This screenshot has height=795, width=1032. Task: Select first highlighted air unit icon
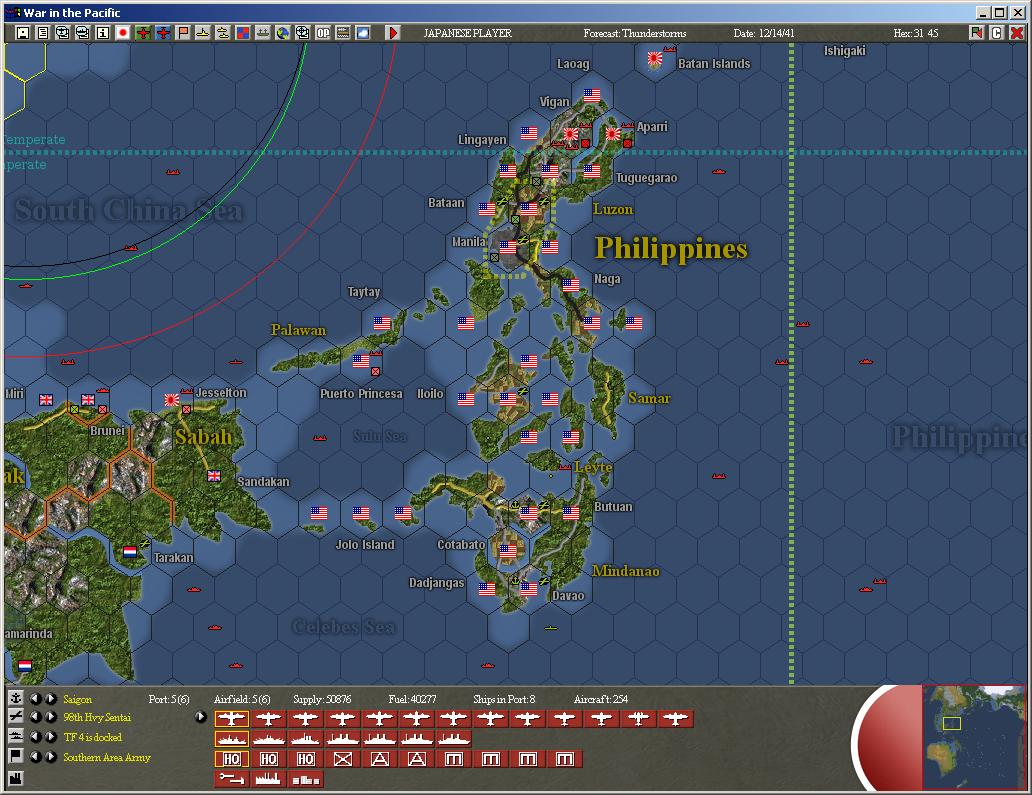[x=232, y=719]
